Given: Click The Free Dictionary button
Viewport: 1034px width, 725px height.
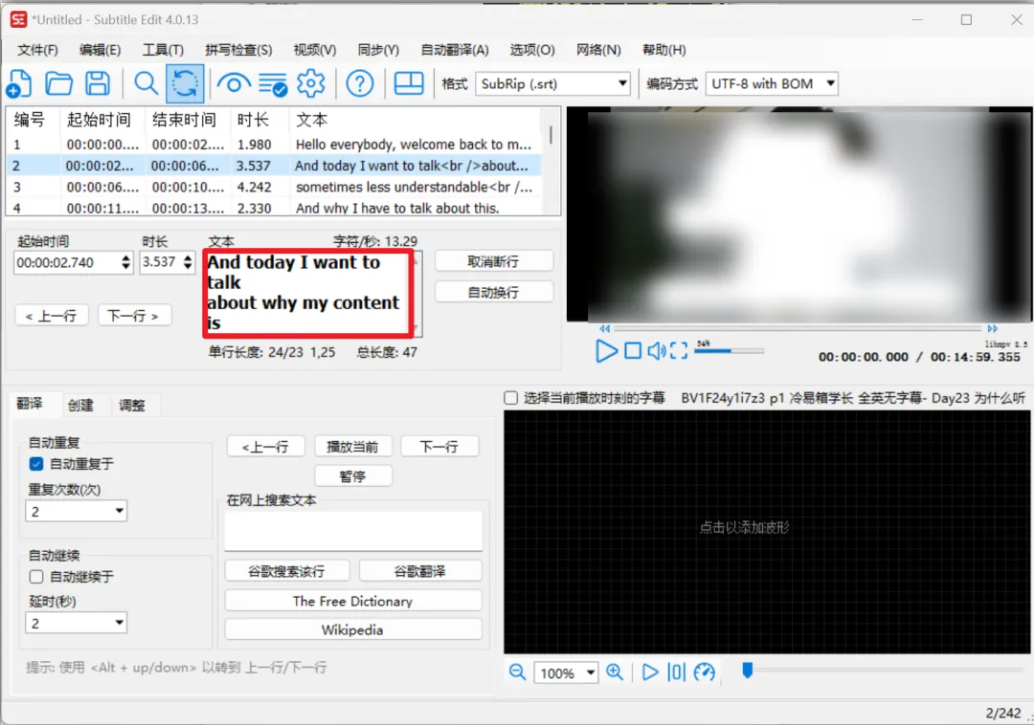Looking at the screenshot, I should pyautogui.click(x=352, y=600).
